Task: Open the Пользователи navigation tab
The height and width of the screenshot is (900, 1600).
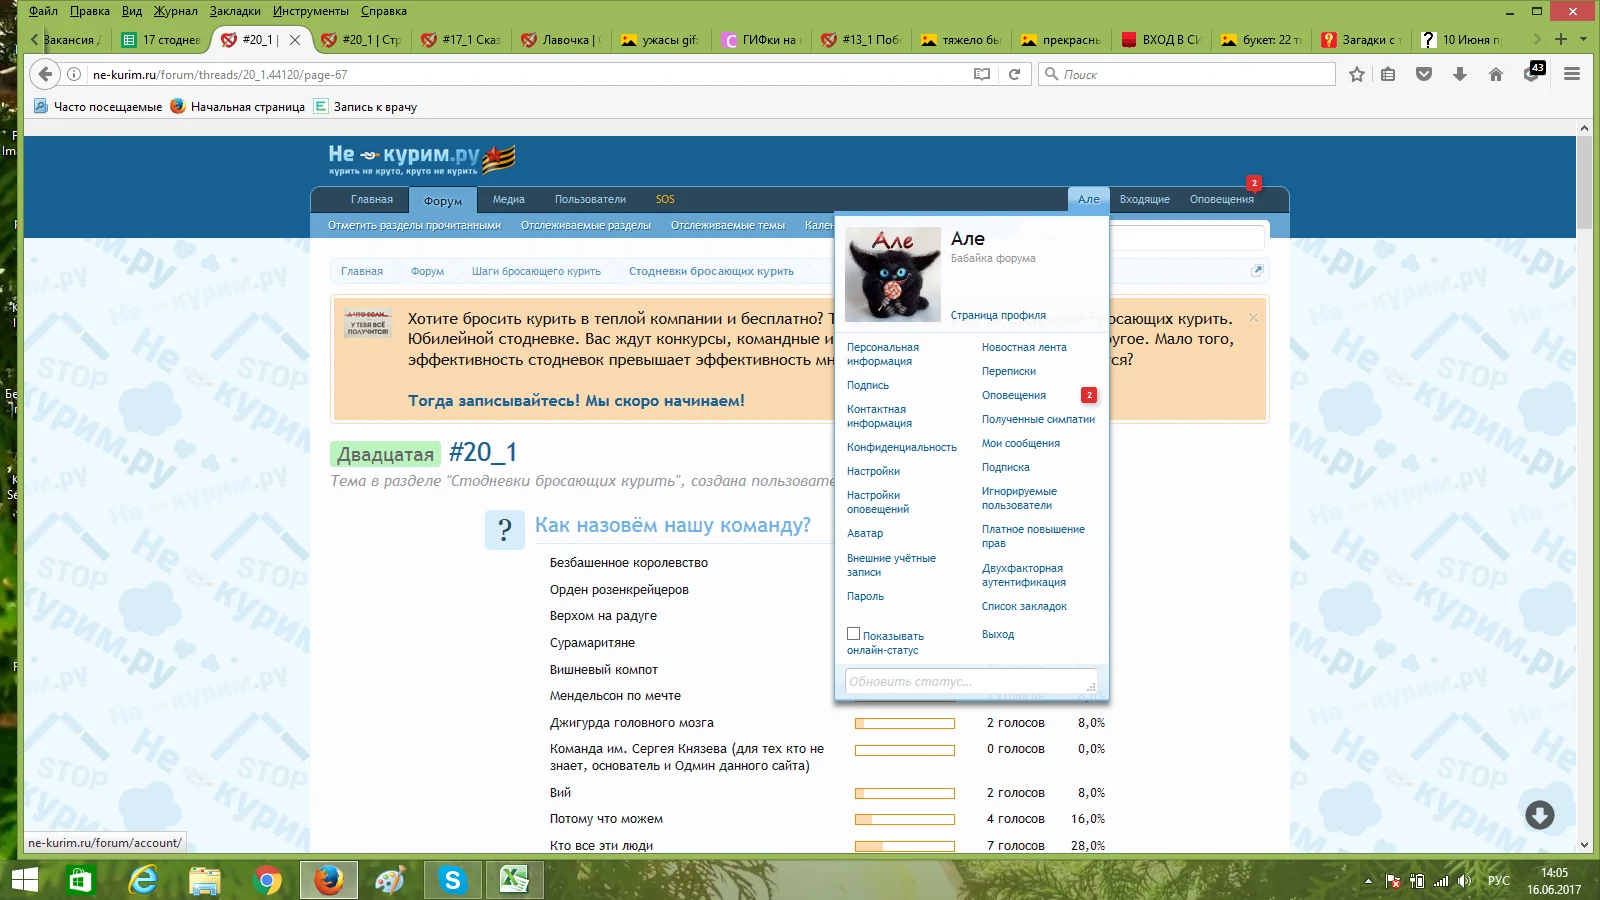Action: [x=590, y=199]
